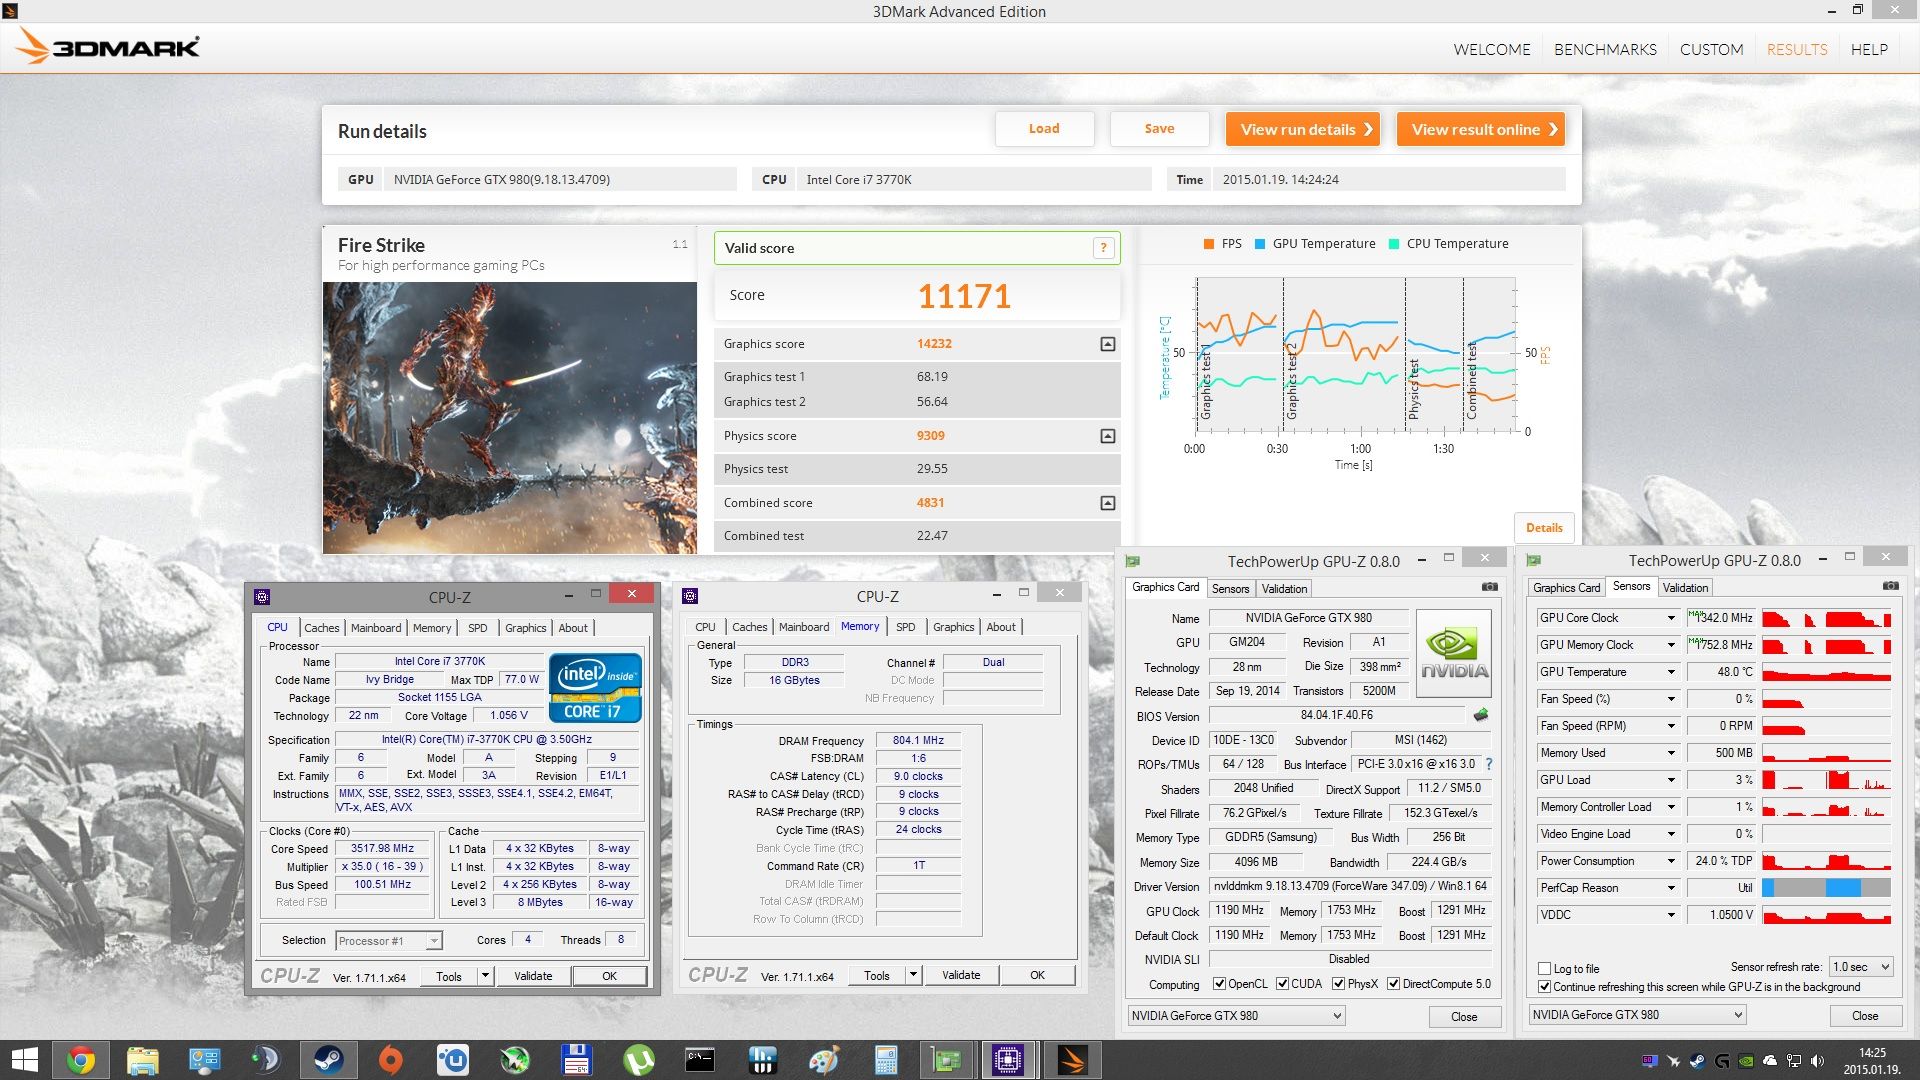Open GPU selector dropdown in Sensors window

pos(1637,1015)
